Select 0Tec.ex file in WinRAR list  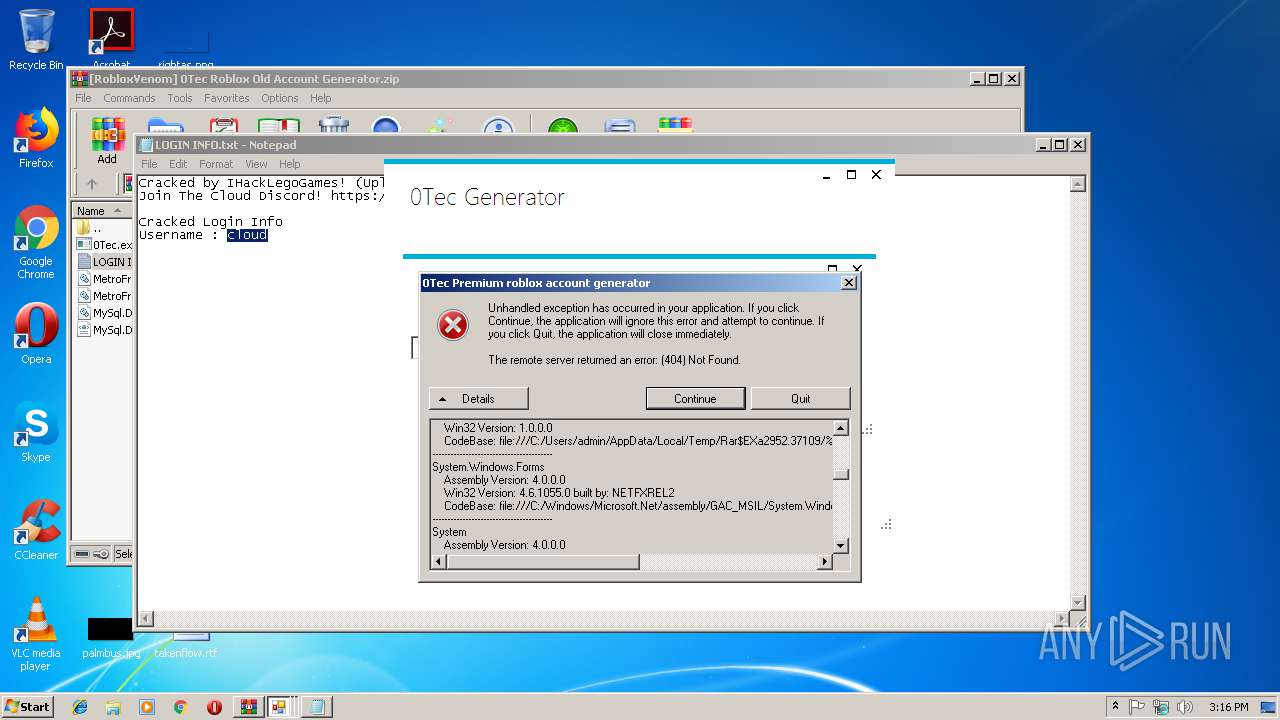104,245
